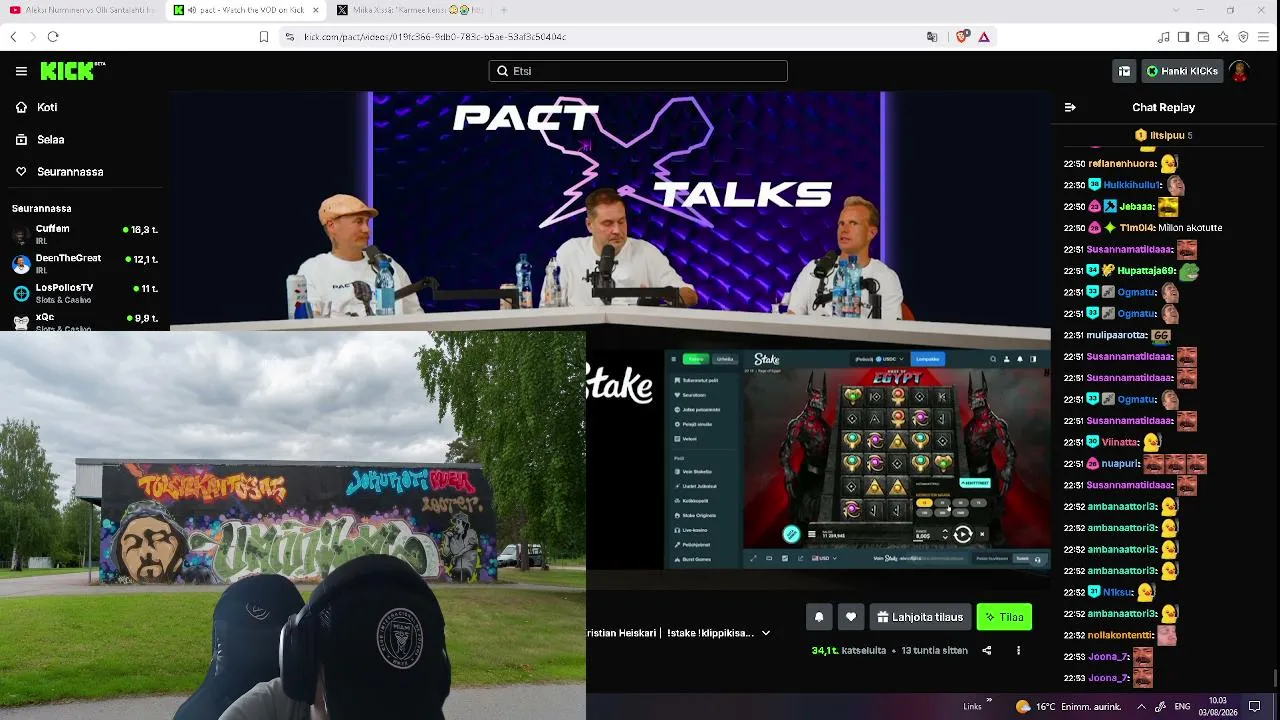Open the Windows notification center
Viewport: 1280px width, 720px height.
point(1255,706)
